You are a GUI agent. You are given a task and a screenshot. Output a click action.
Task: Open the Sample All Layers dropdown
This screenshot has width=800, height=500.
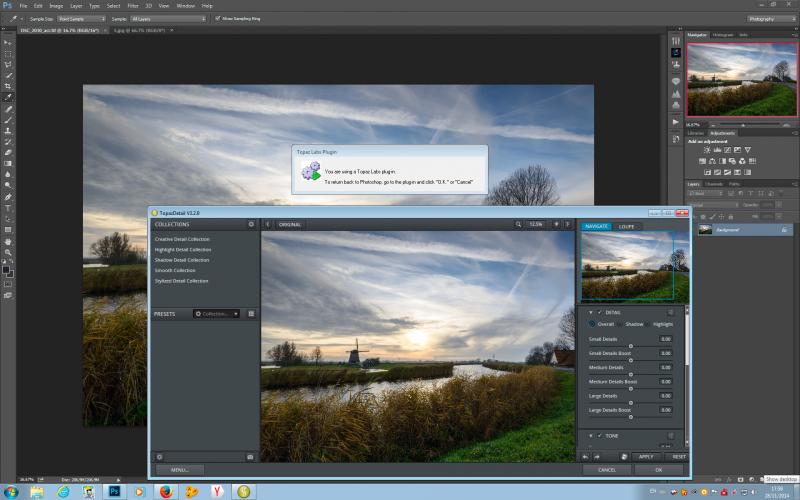[168, 19]
